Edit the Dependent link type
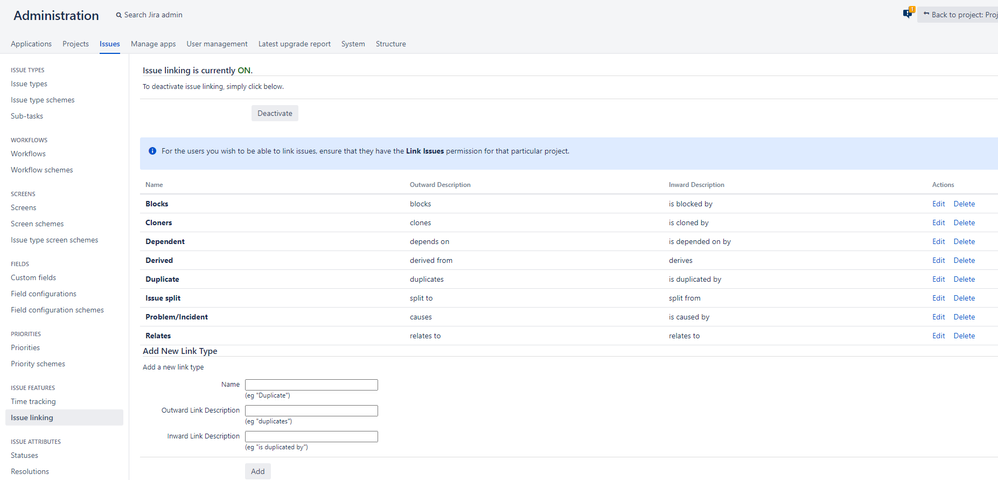Screen dimensions: 998x480 click(x=938, y=241)
